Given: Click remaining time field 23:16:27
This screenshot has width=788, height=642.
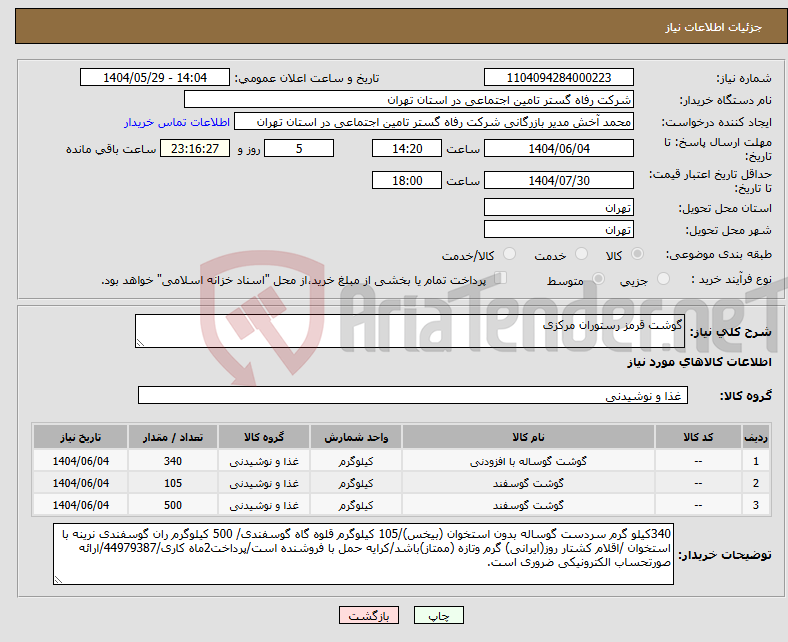Looking at the screenshot, I should click(x=195, y=148).
